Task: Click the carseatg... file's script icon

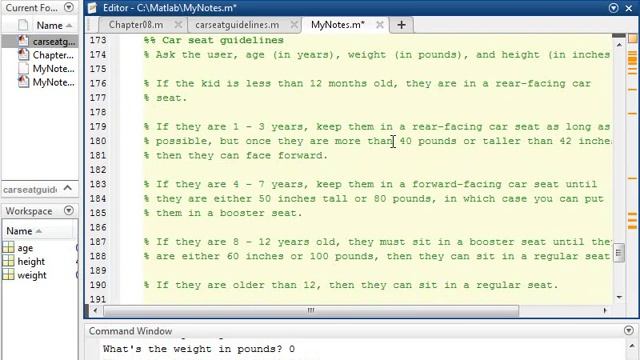Action: pos(23,41)
